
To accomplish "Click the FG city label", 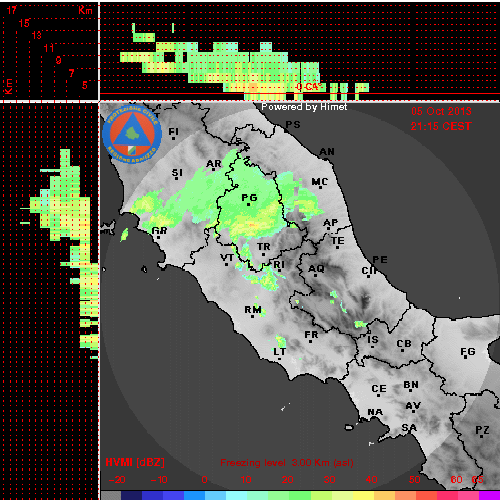I will (x=467, y=351).
